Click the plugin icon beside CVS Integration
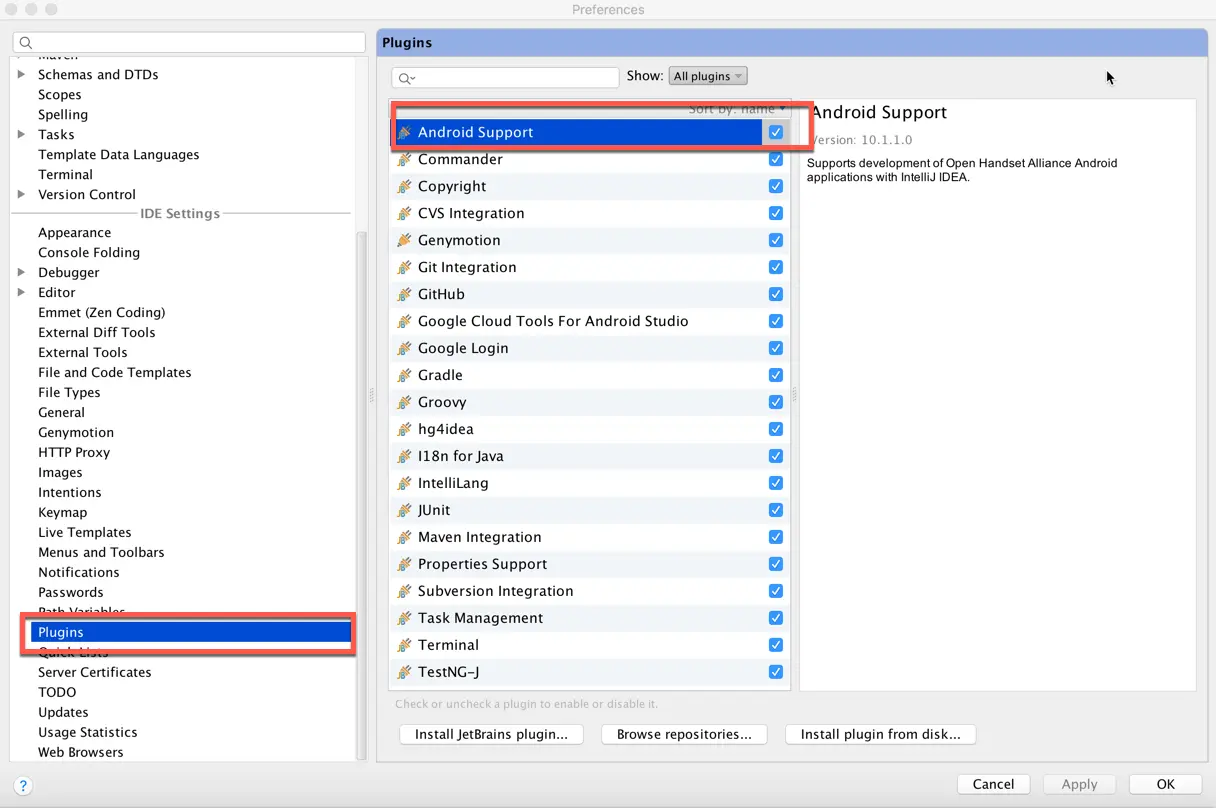The width and height of the screenshot is (1216, 808). coord(404,213)
